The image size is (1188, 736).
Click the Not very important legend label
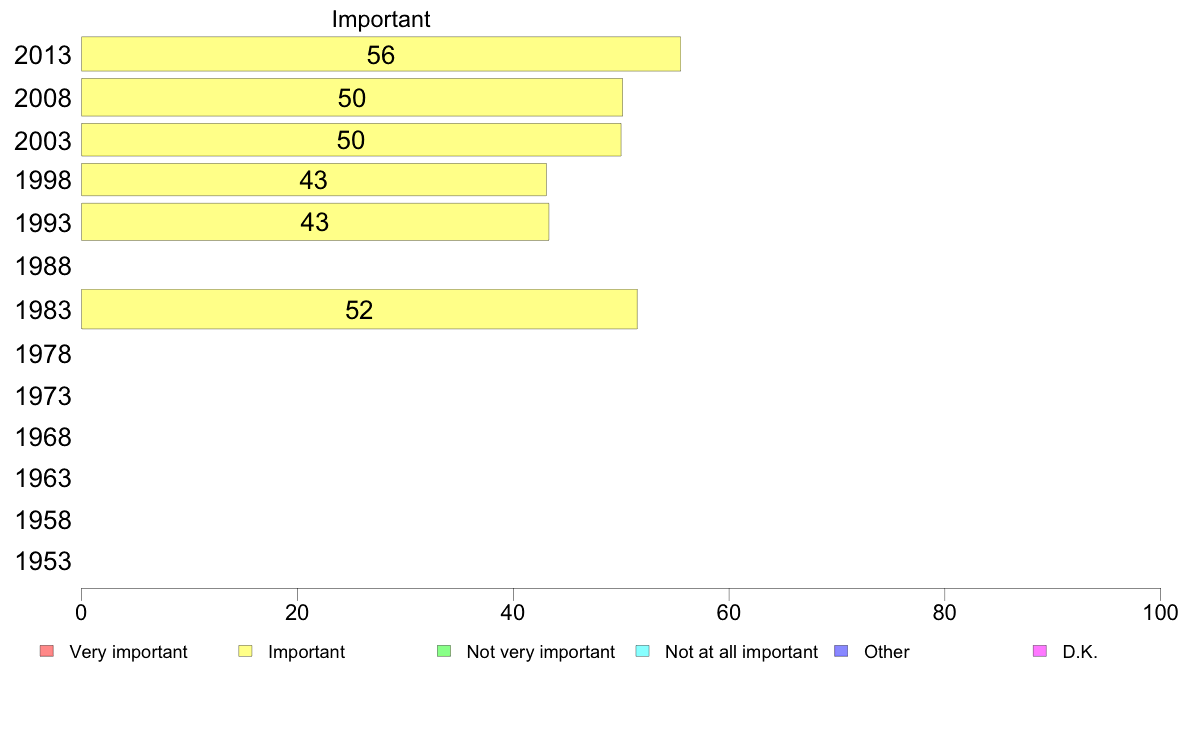coord(540,652)
